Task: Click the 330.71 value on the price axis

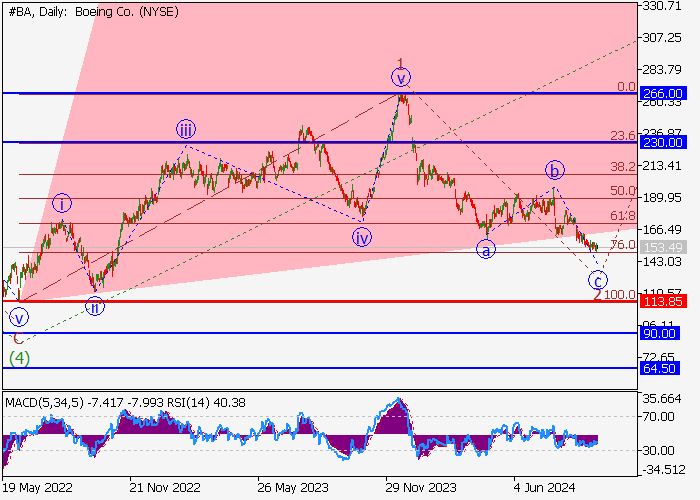Action: [x=662, y=6]
